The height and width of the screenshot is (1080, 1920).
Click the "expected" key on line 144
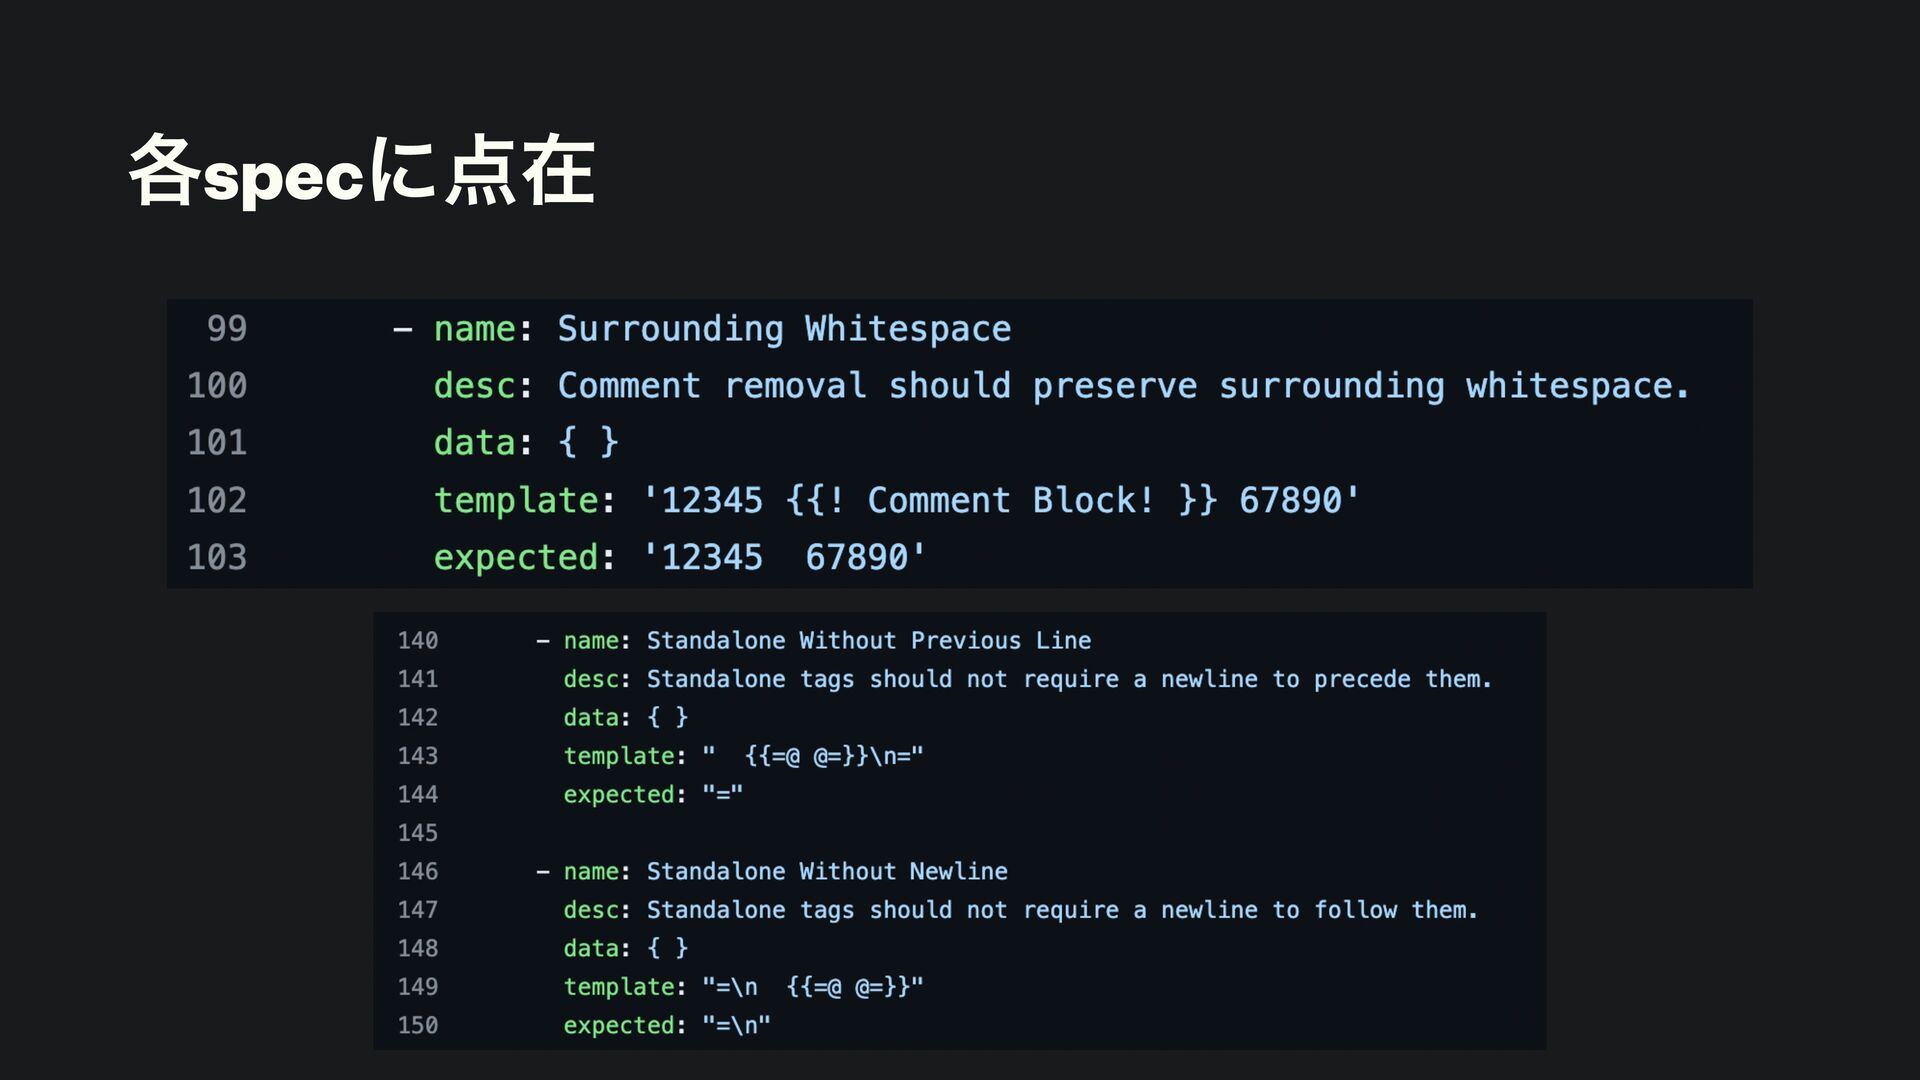pos(619,795)
